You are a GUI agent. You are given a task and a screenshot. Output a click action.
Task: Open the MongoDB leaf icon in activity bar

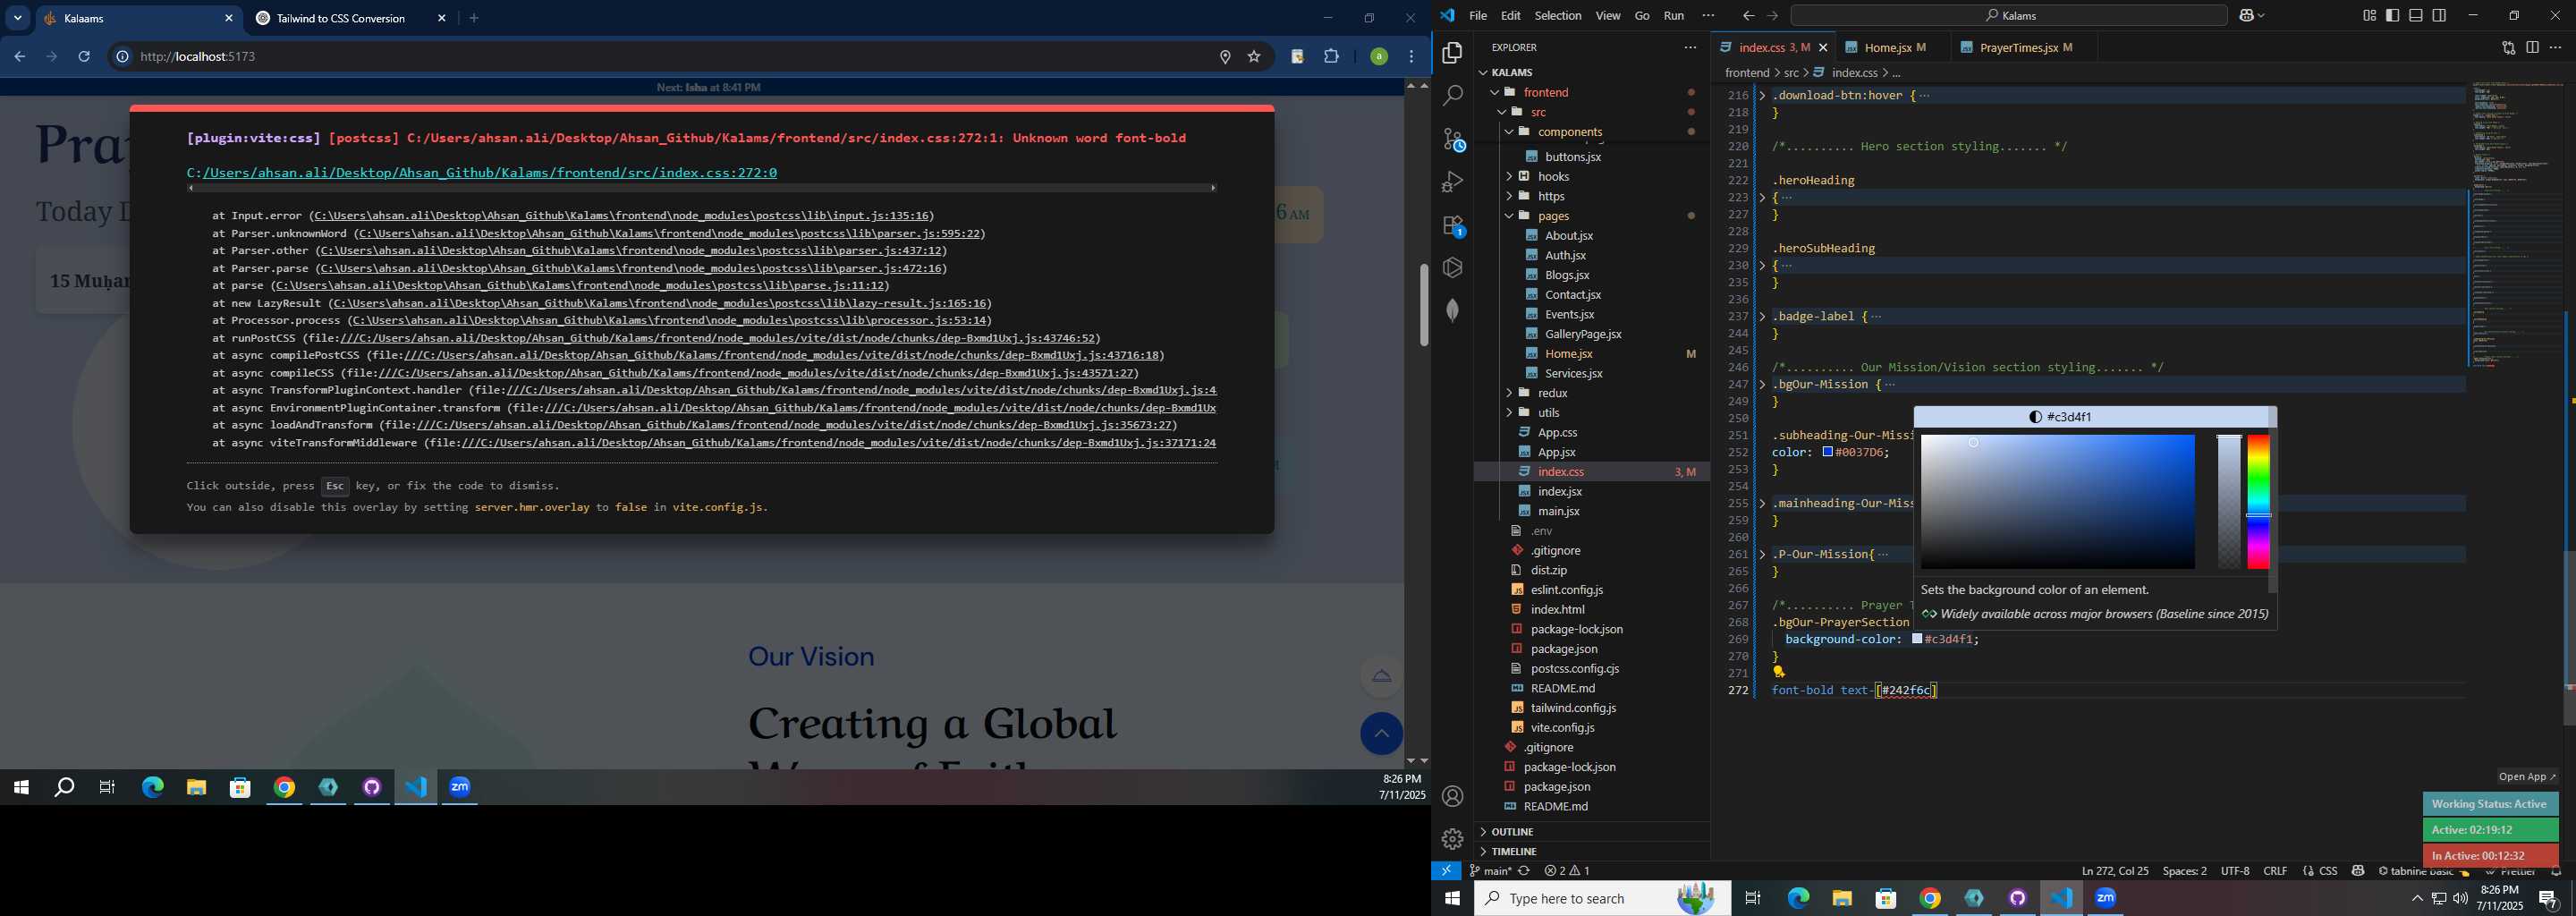(1452, 310)
